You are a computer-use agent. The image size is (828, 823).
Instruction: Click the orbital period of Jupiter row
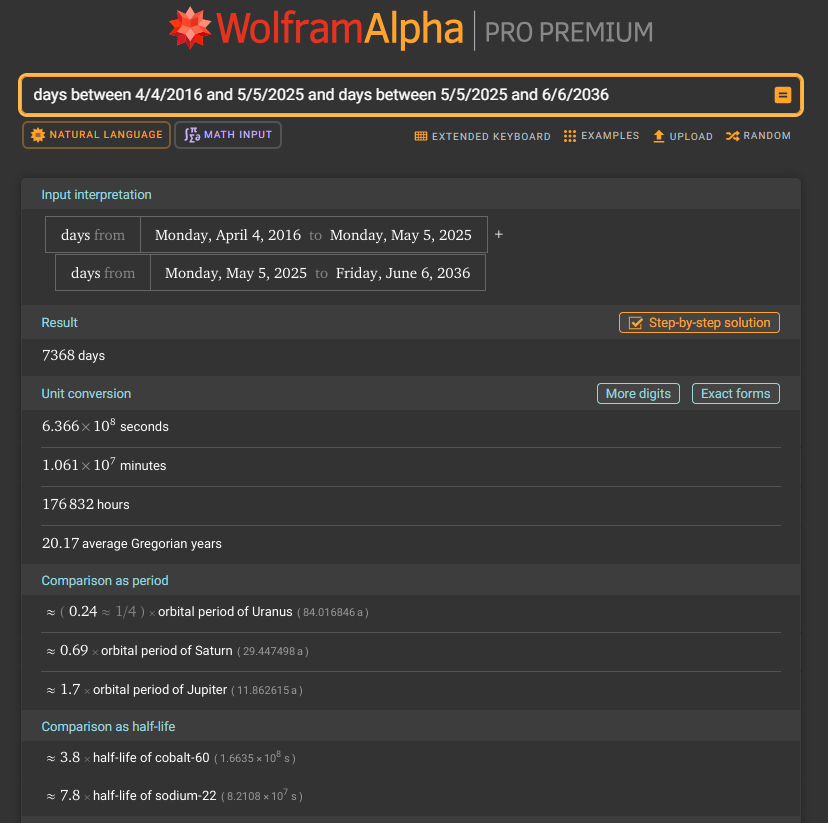[x=174, y=690]
